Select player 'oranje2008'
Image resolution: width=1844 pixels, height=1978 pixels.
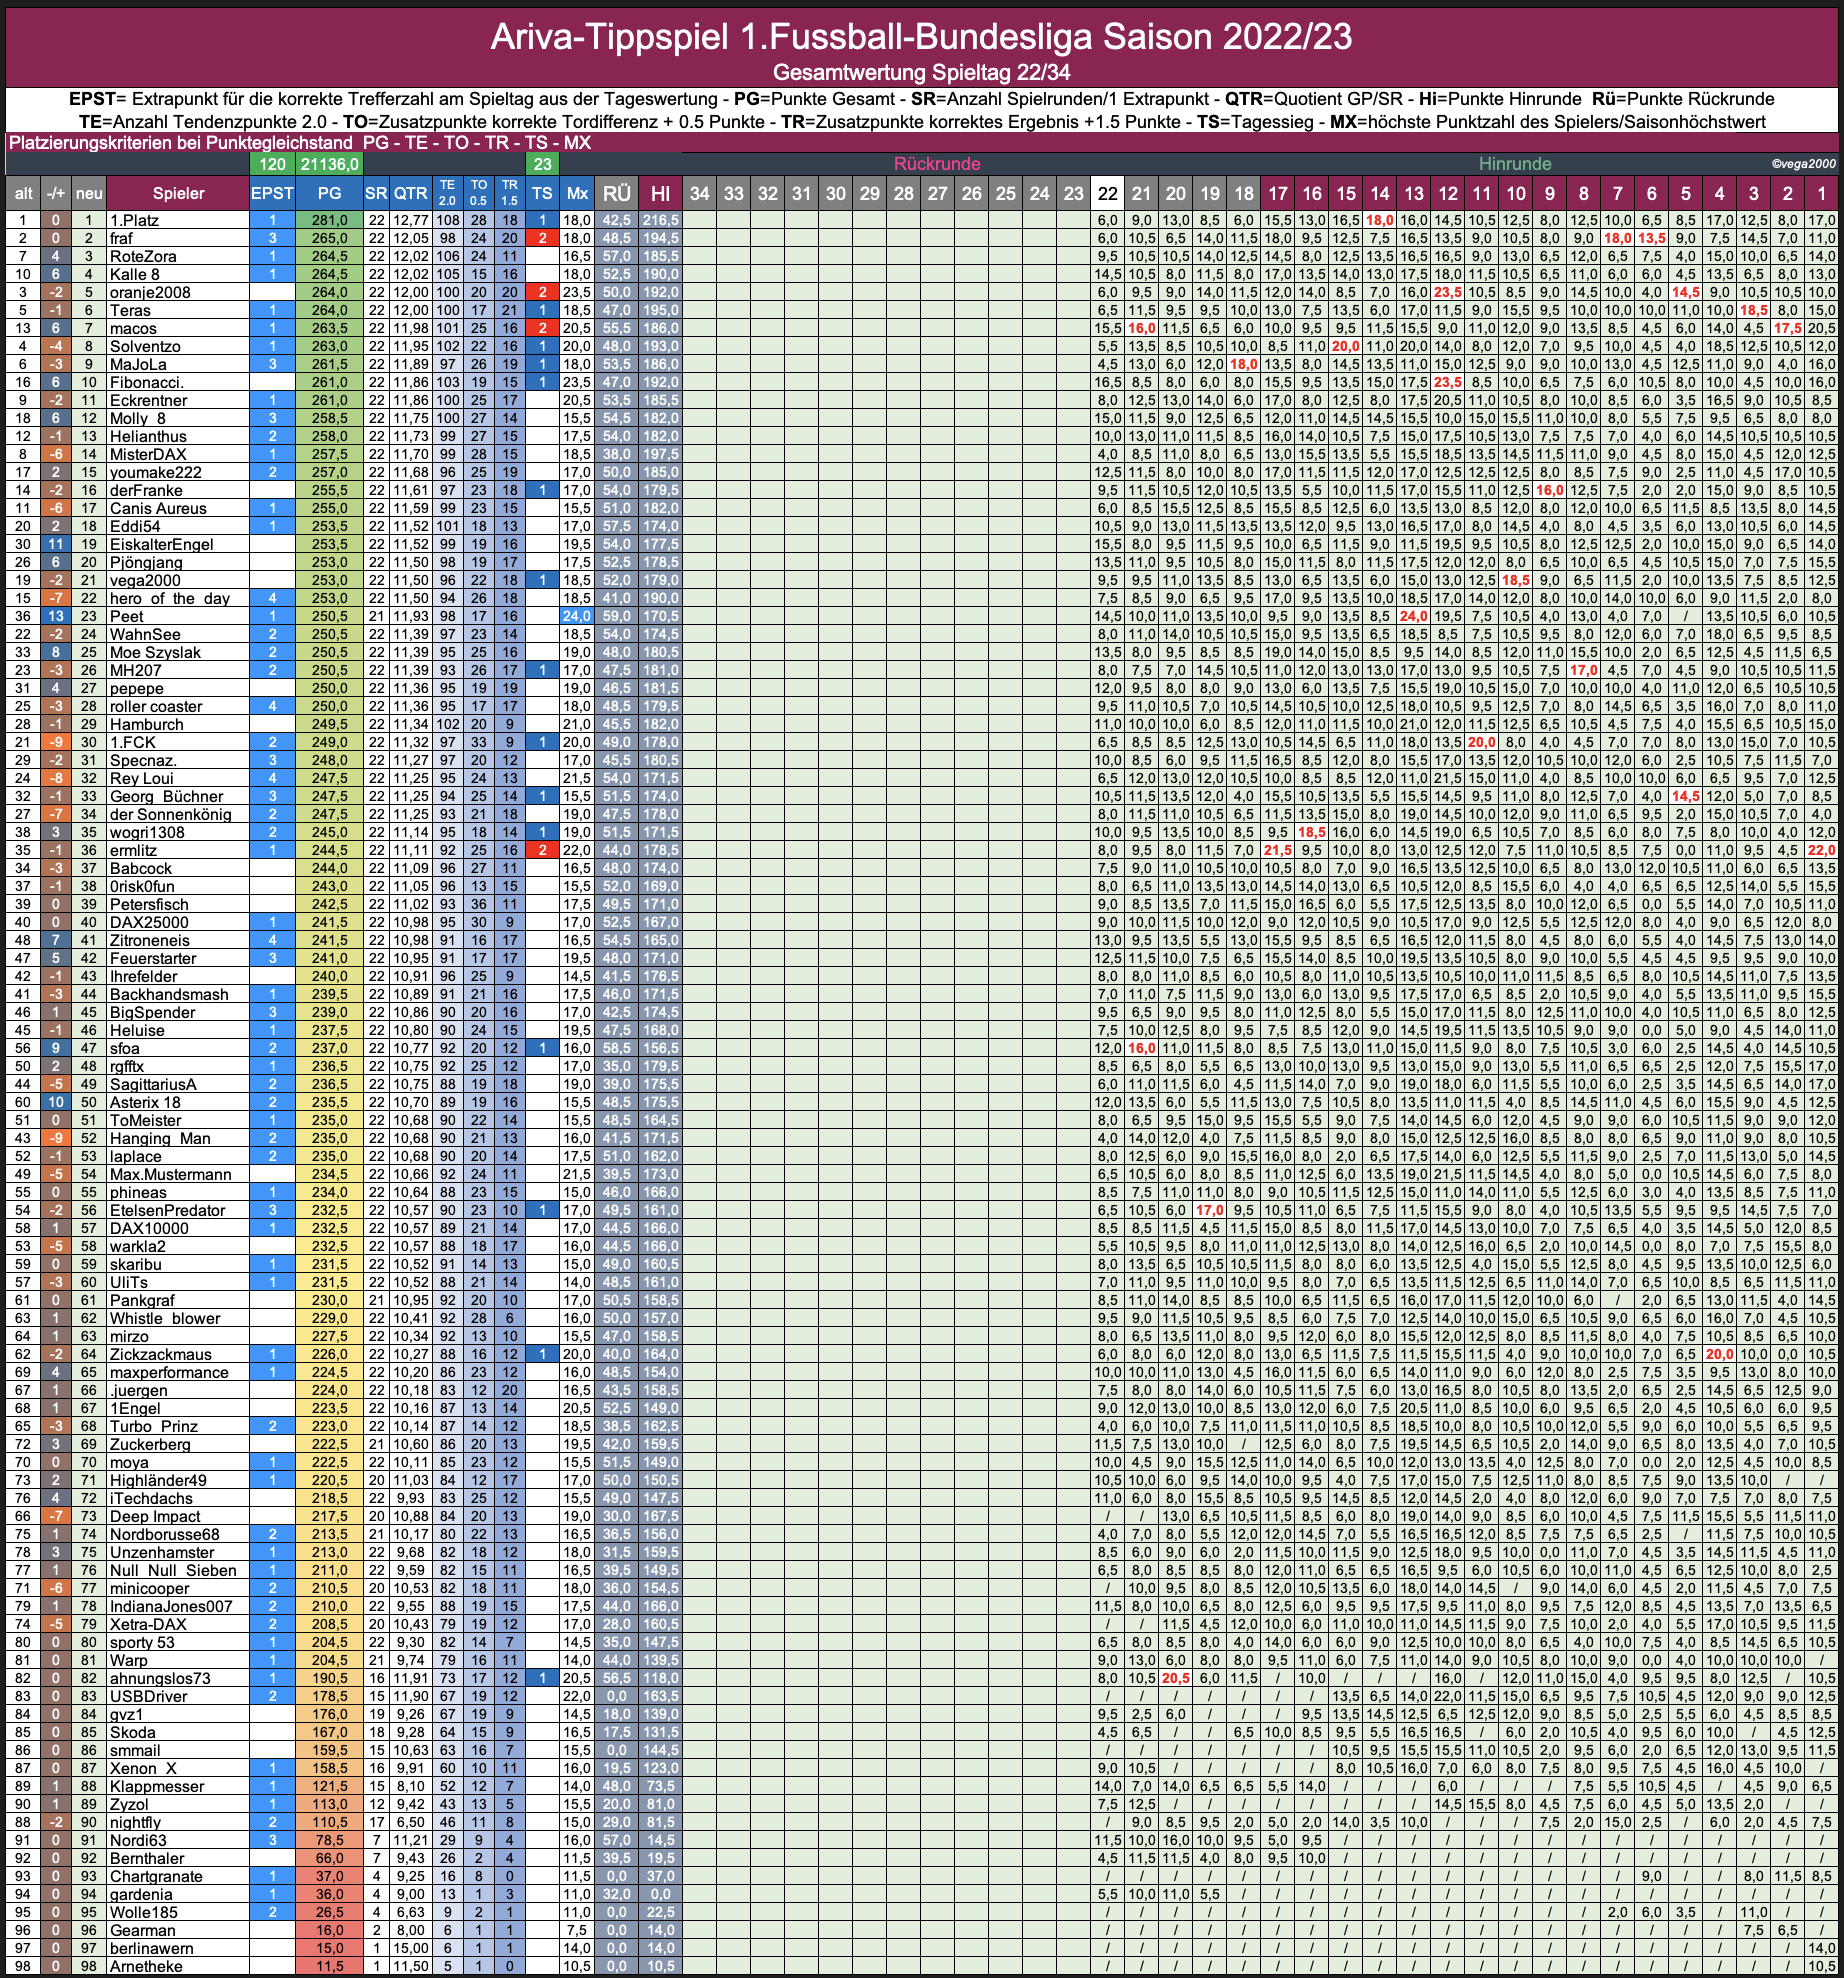click(150, 292)
